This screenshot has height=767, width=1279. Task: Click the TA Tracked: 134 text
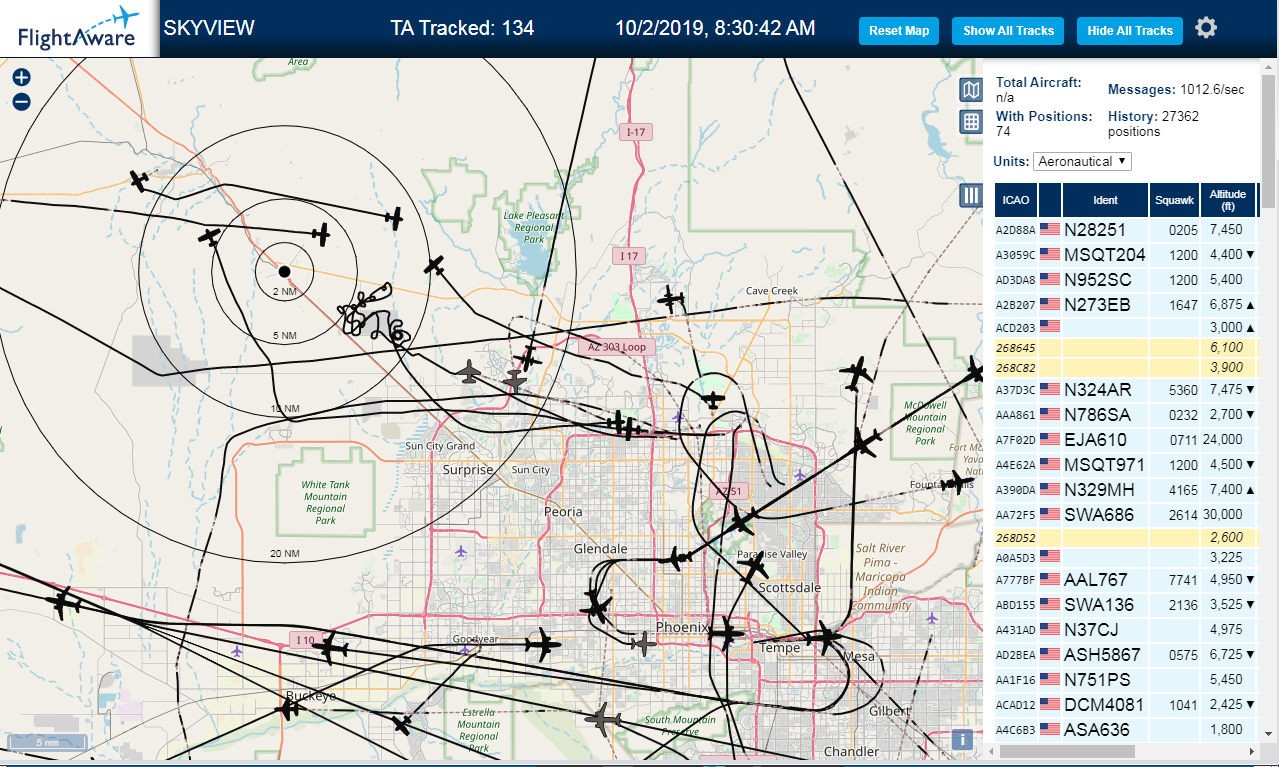click(x=462, y=28)
